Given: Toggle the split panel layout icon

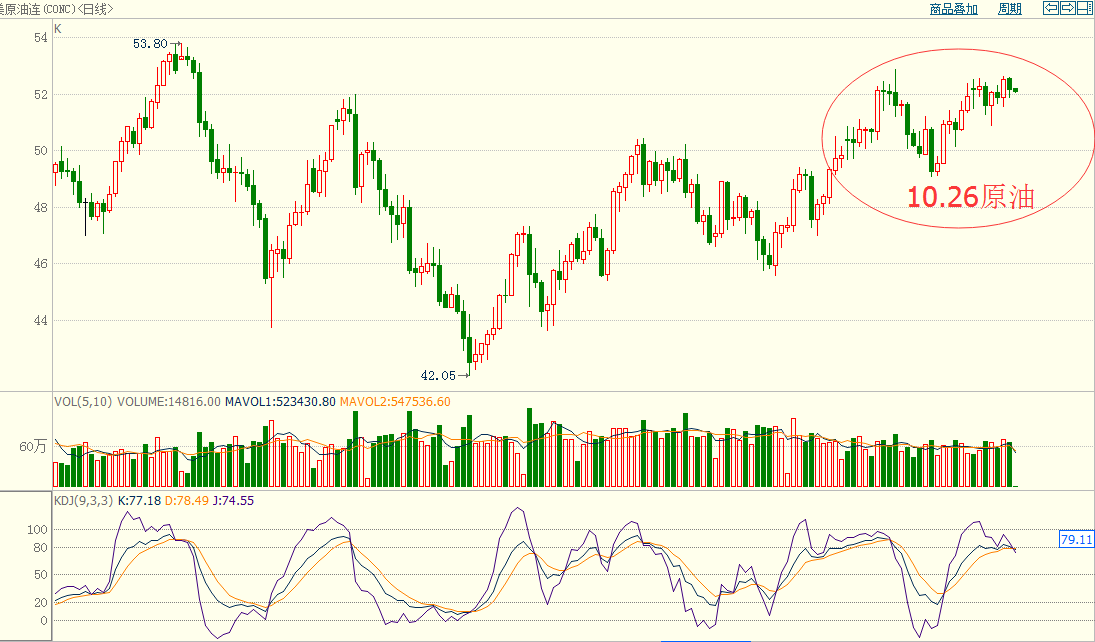Looking at the screenshot, I should (1085, 8).
